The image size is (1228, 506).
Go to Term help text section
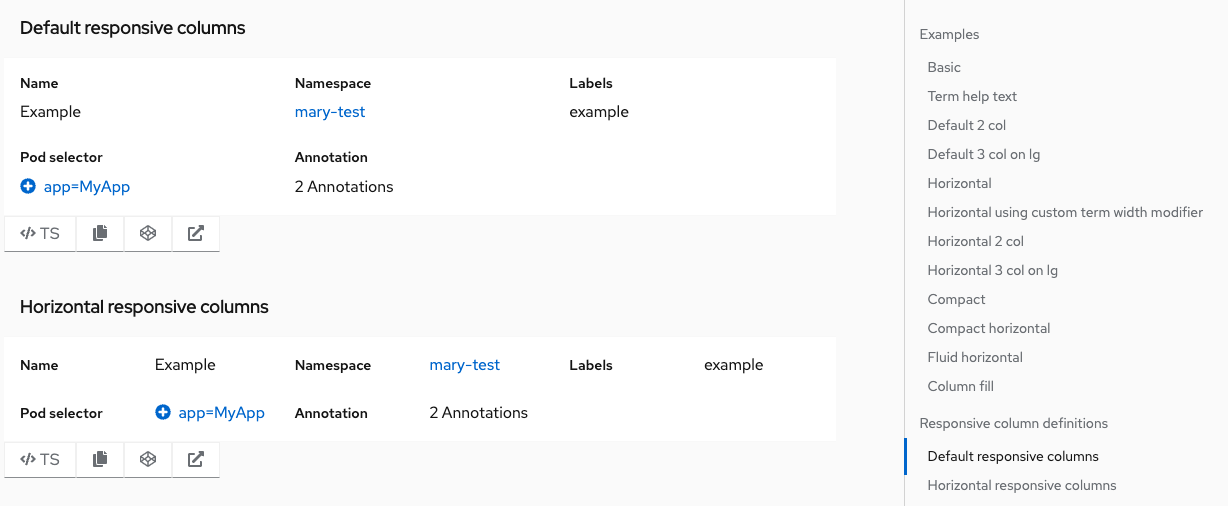coord(972,96)
